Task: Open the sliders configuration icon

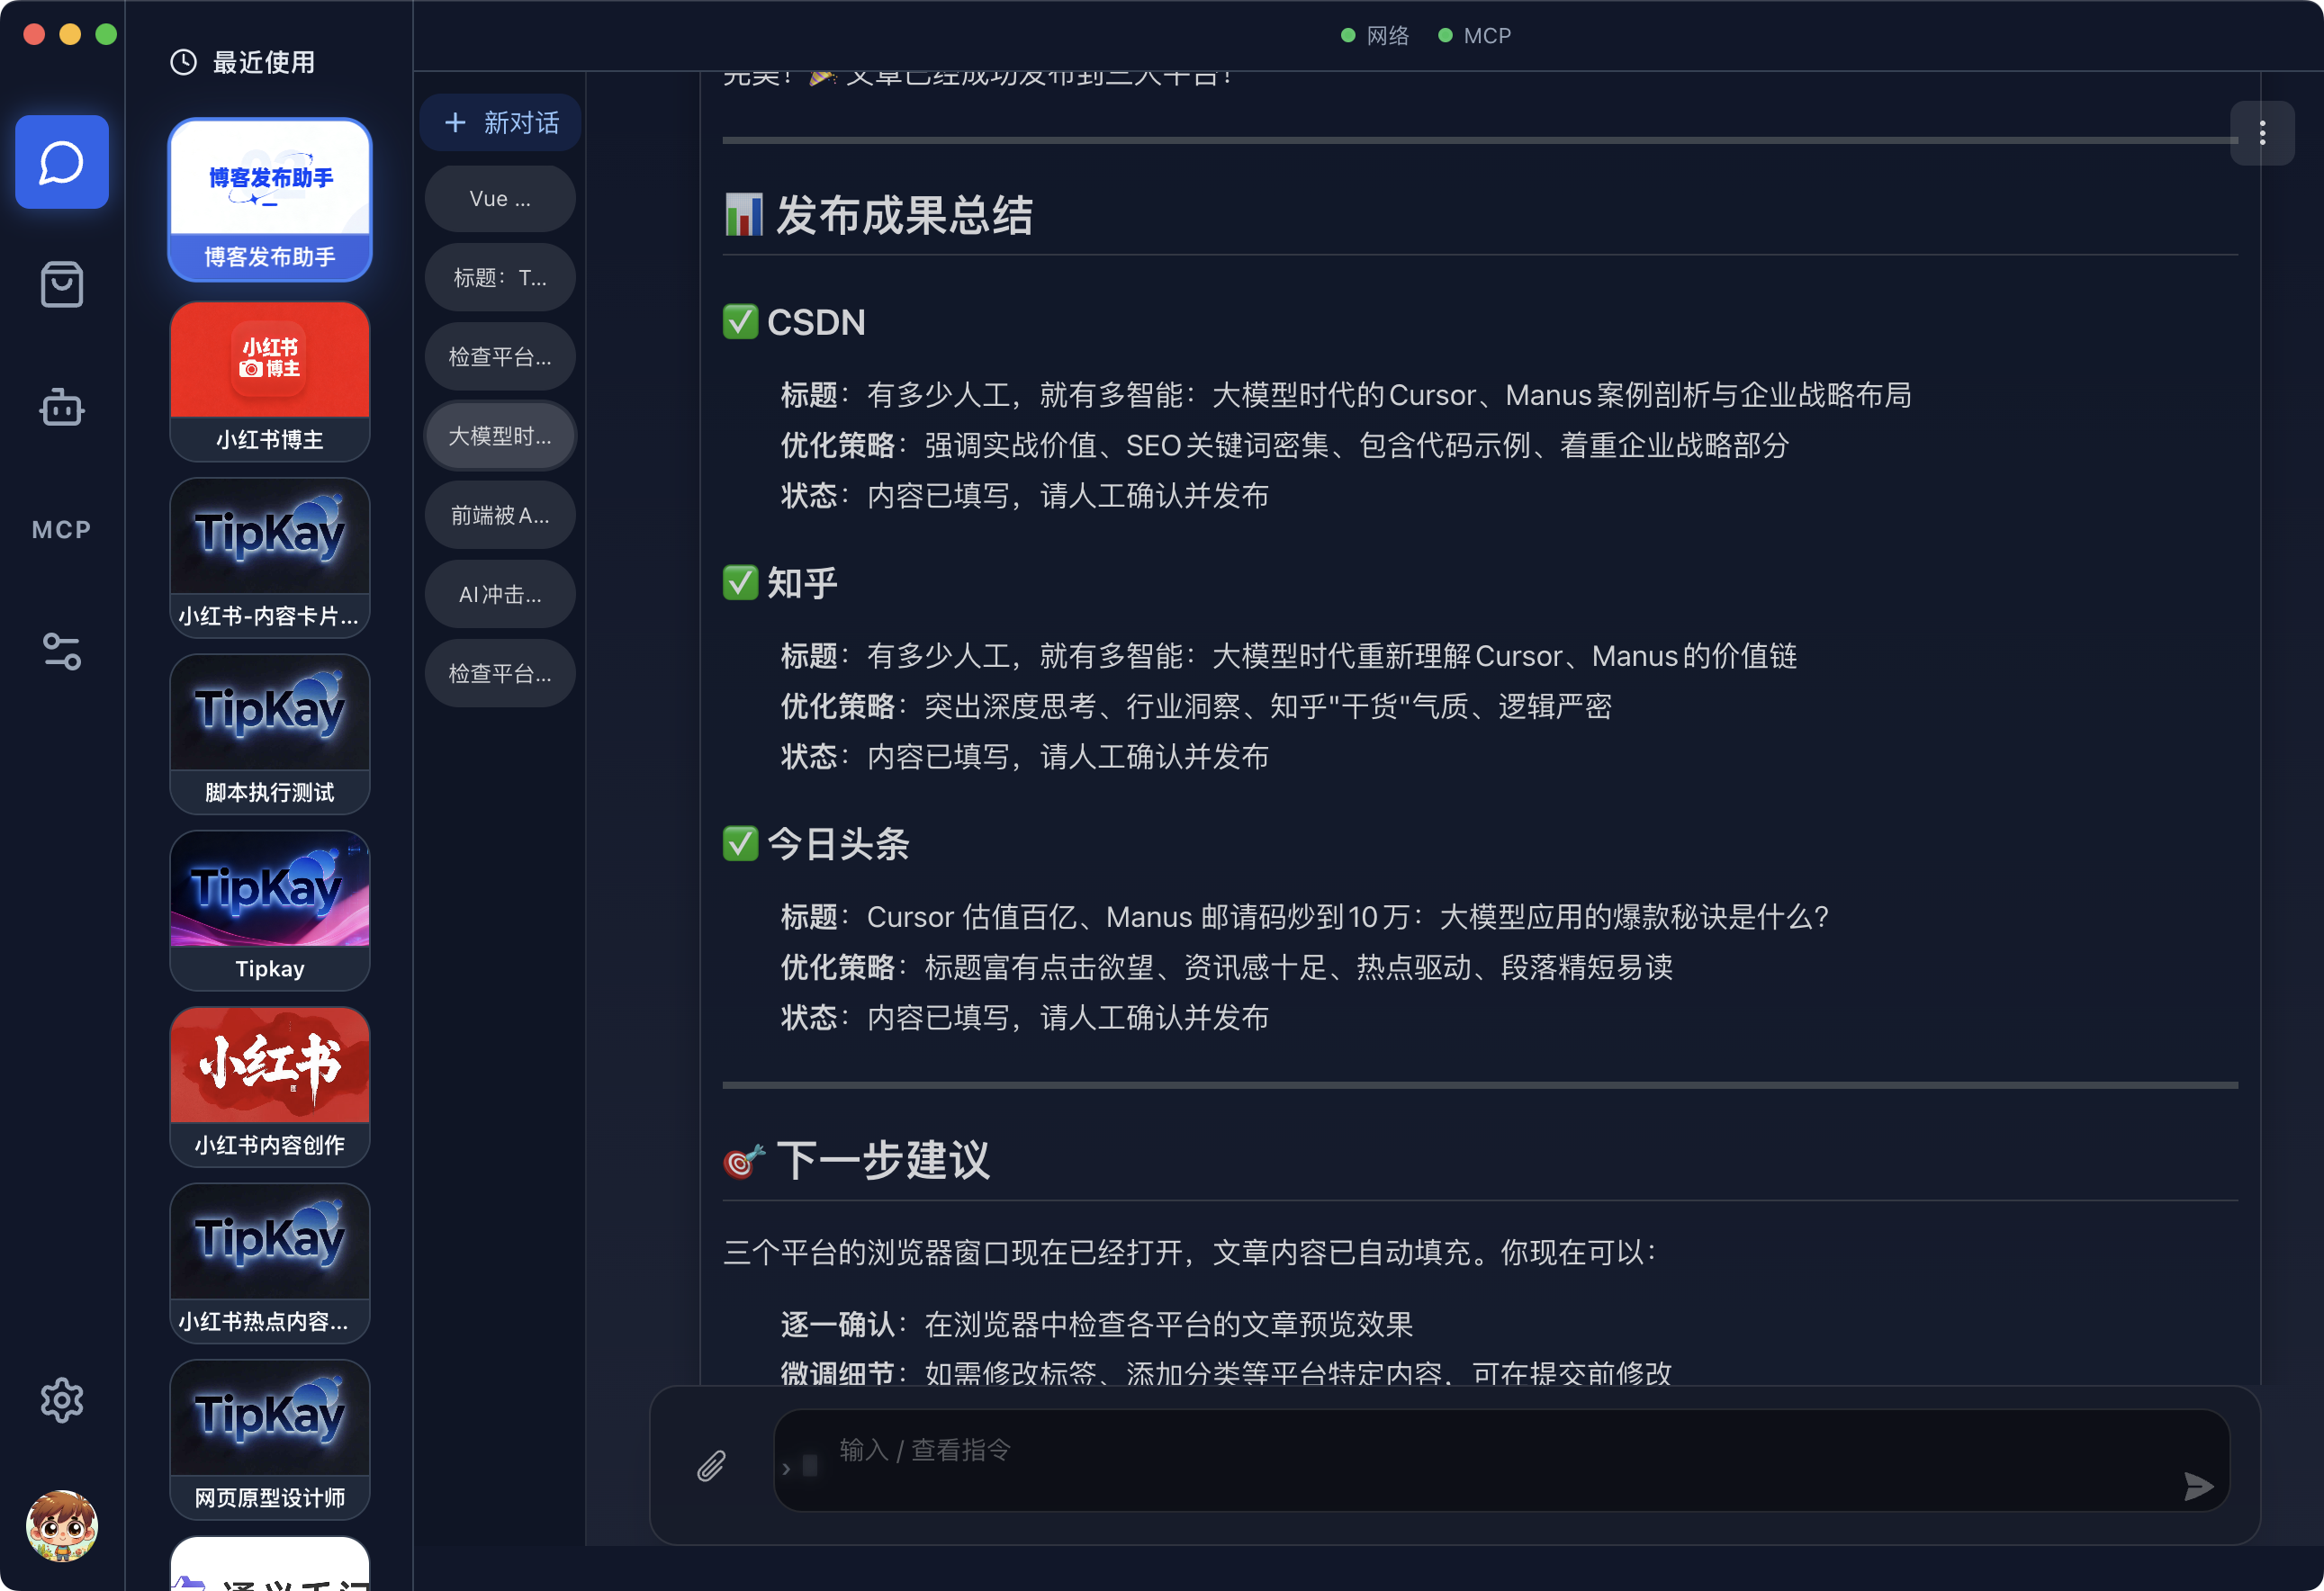Action: pos(62,652)
